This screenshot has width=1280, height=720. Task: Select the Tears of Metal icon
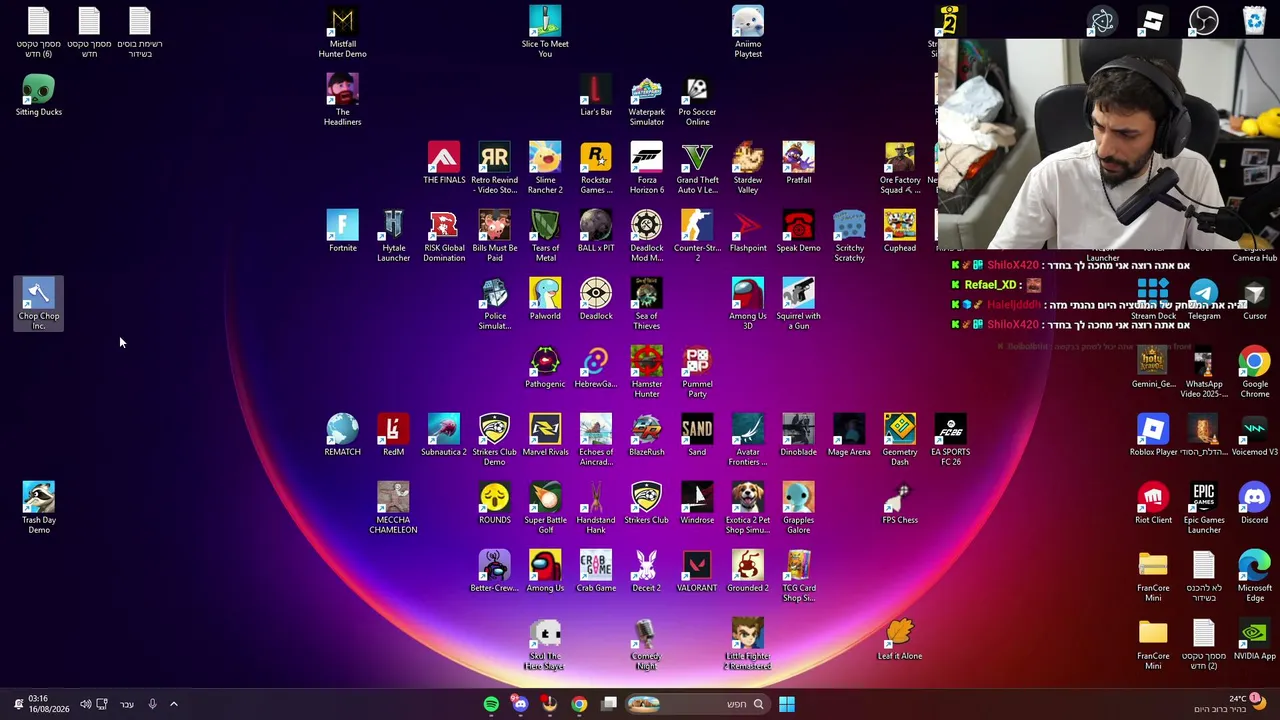point(545,236)
